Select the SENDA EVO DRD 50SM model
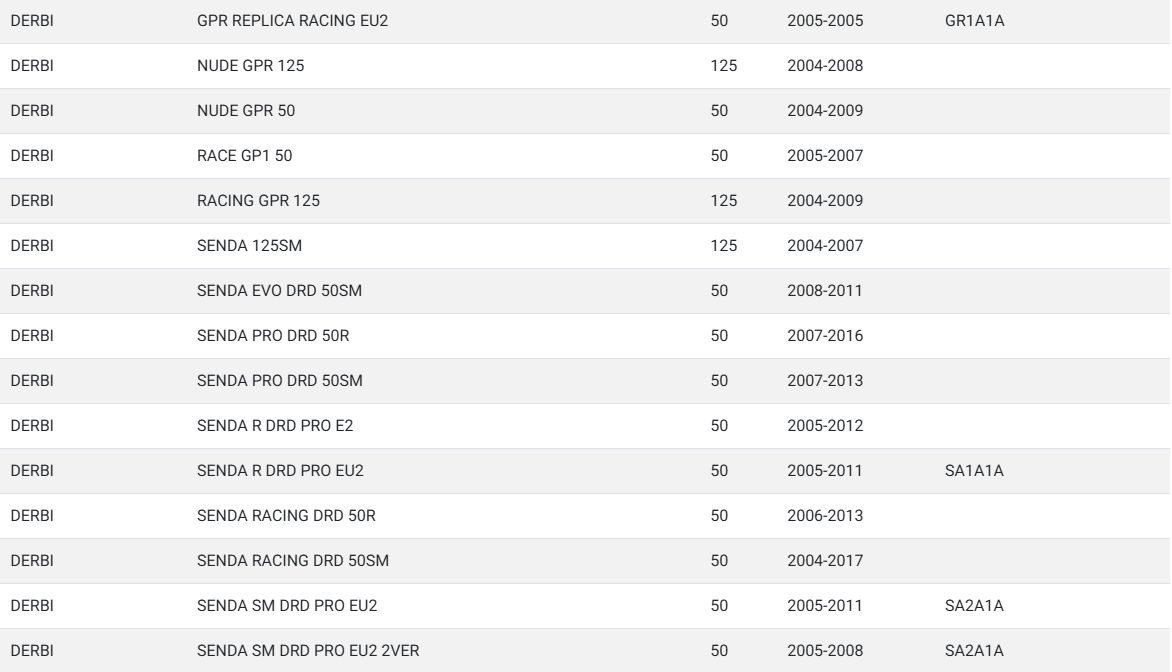This screenshot has width=1172, height=672. tap(279, 291)
